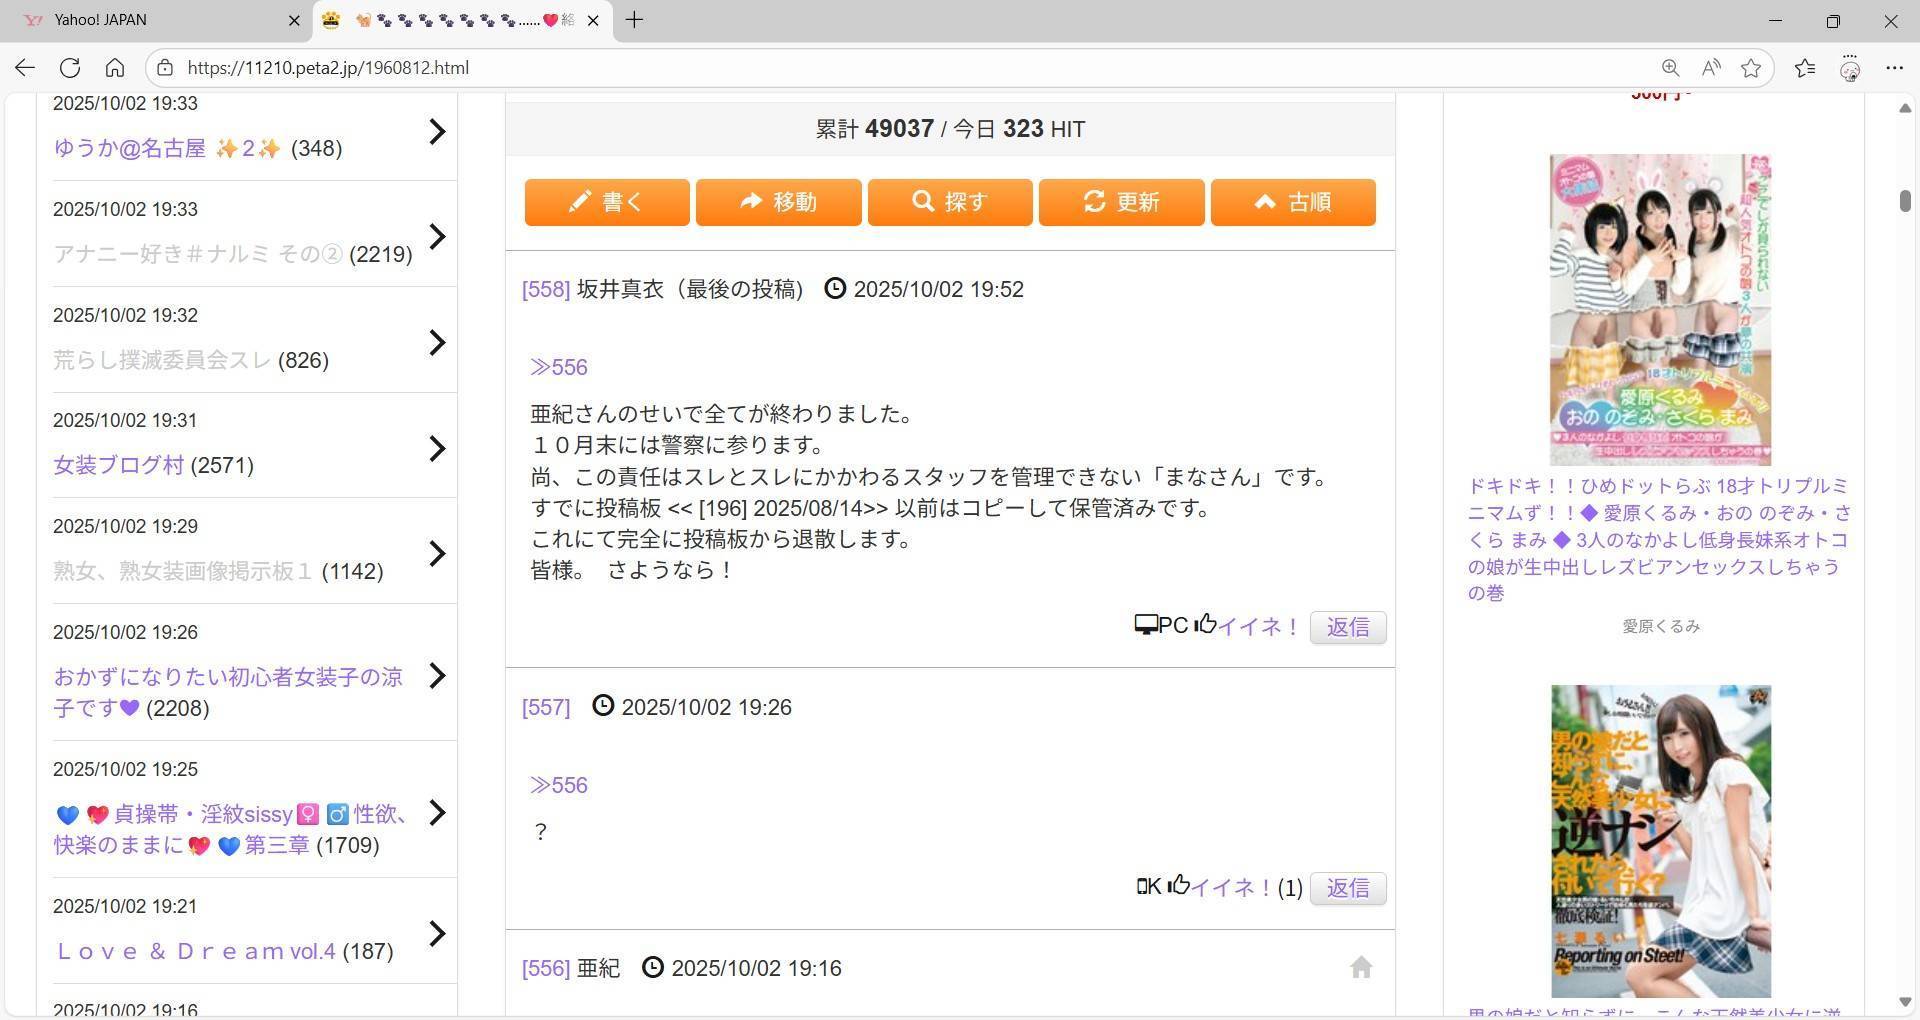Open the browser settings and more menu
This screenshot has height=1020, width=1920.
coord(1894,68)
